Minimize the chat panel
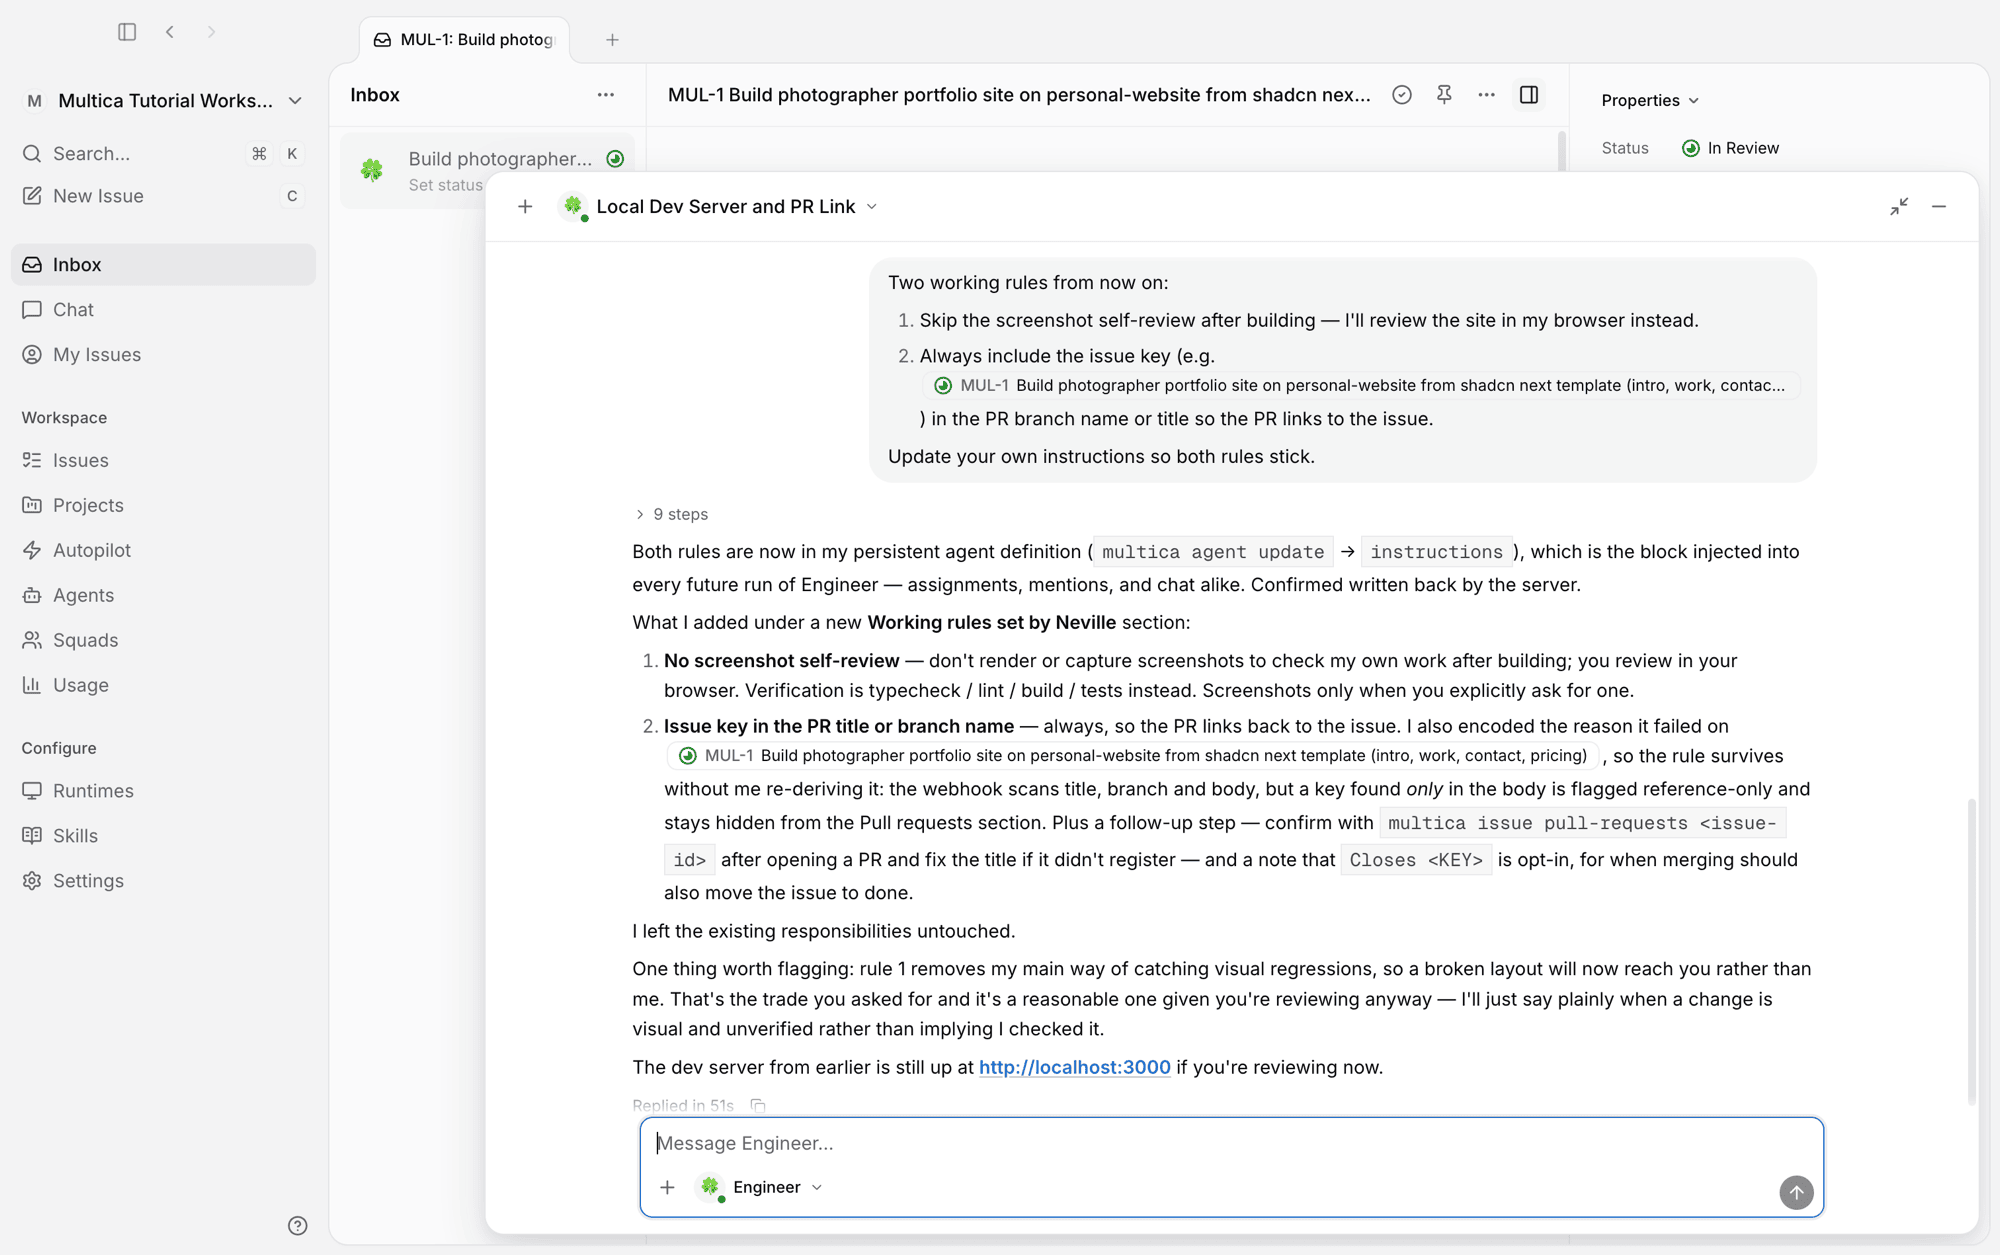 click(1939, 207)
